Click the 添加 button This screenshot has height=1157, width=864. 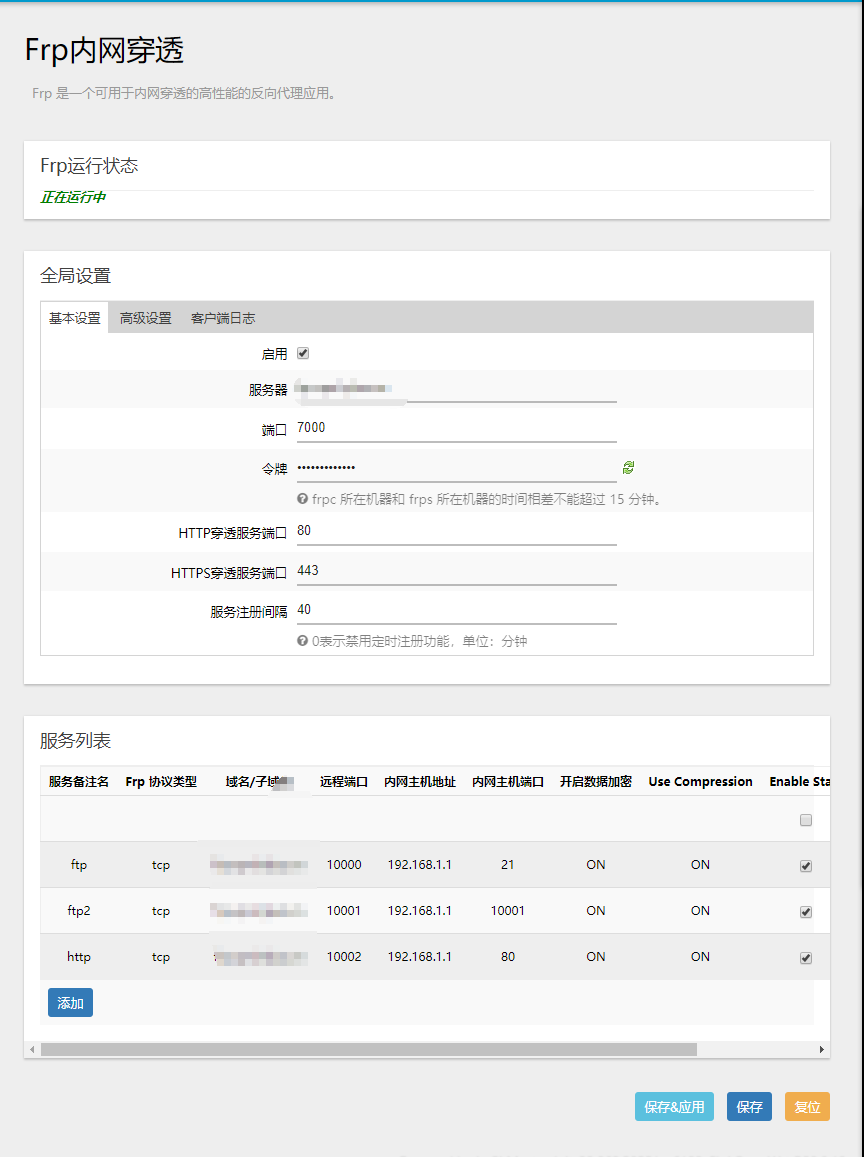(x=70, y=1003)
